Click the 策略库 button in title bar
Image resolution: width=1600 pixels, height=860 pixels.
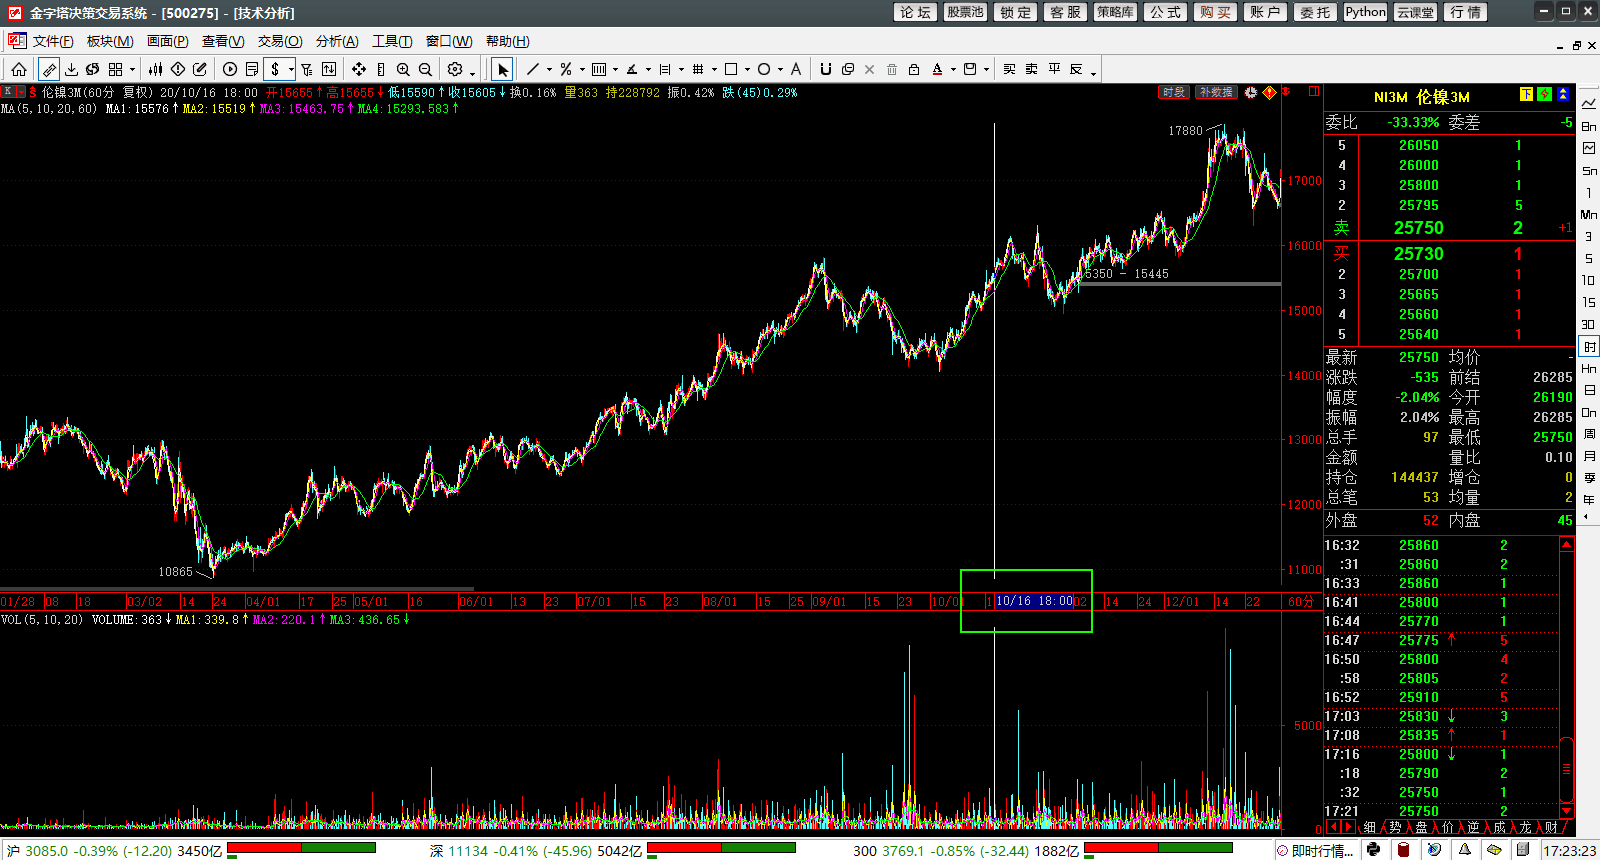(x=1114, y=12)
